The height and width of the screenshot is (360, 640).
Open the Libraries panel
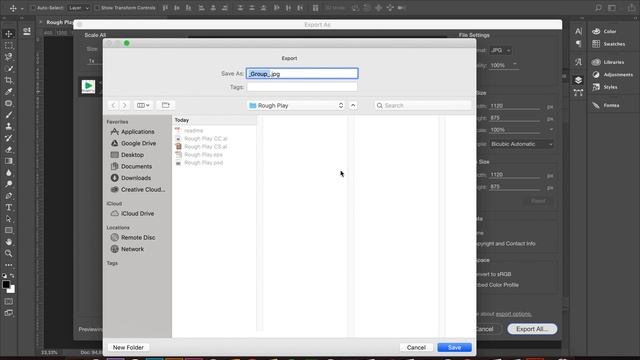click(x=608, y=62)
